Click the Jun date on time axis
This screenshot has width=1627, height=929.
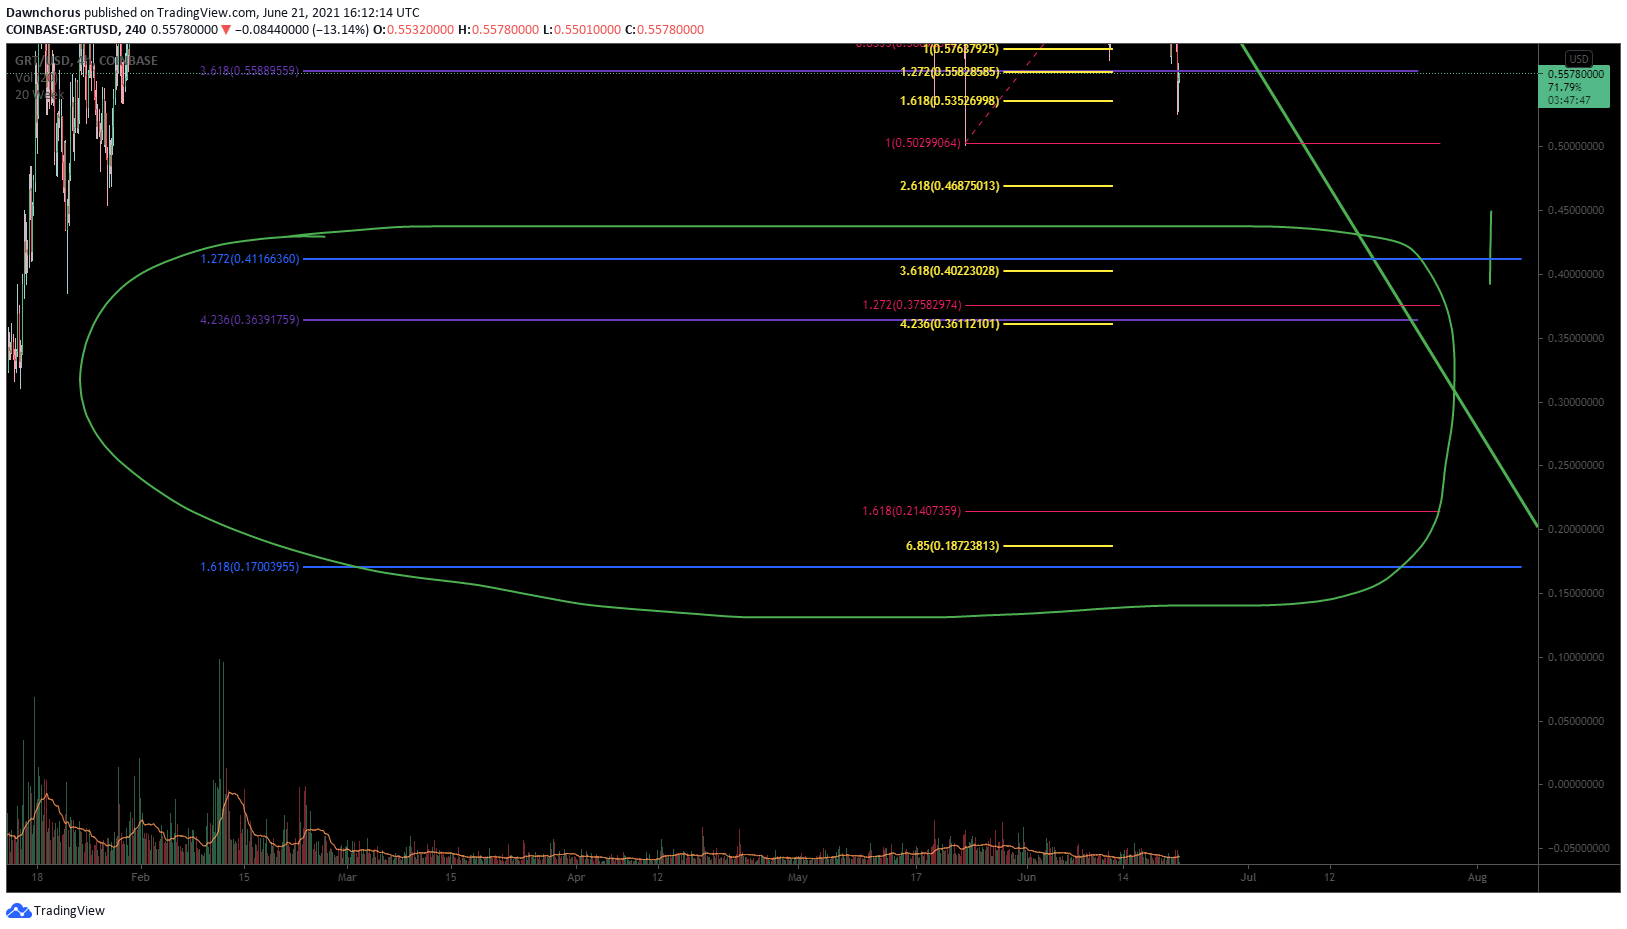coord(1027,877)
